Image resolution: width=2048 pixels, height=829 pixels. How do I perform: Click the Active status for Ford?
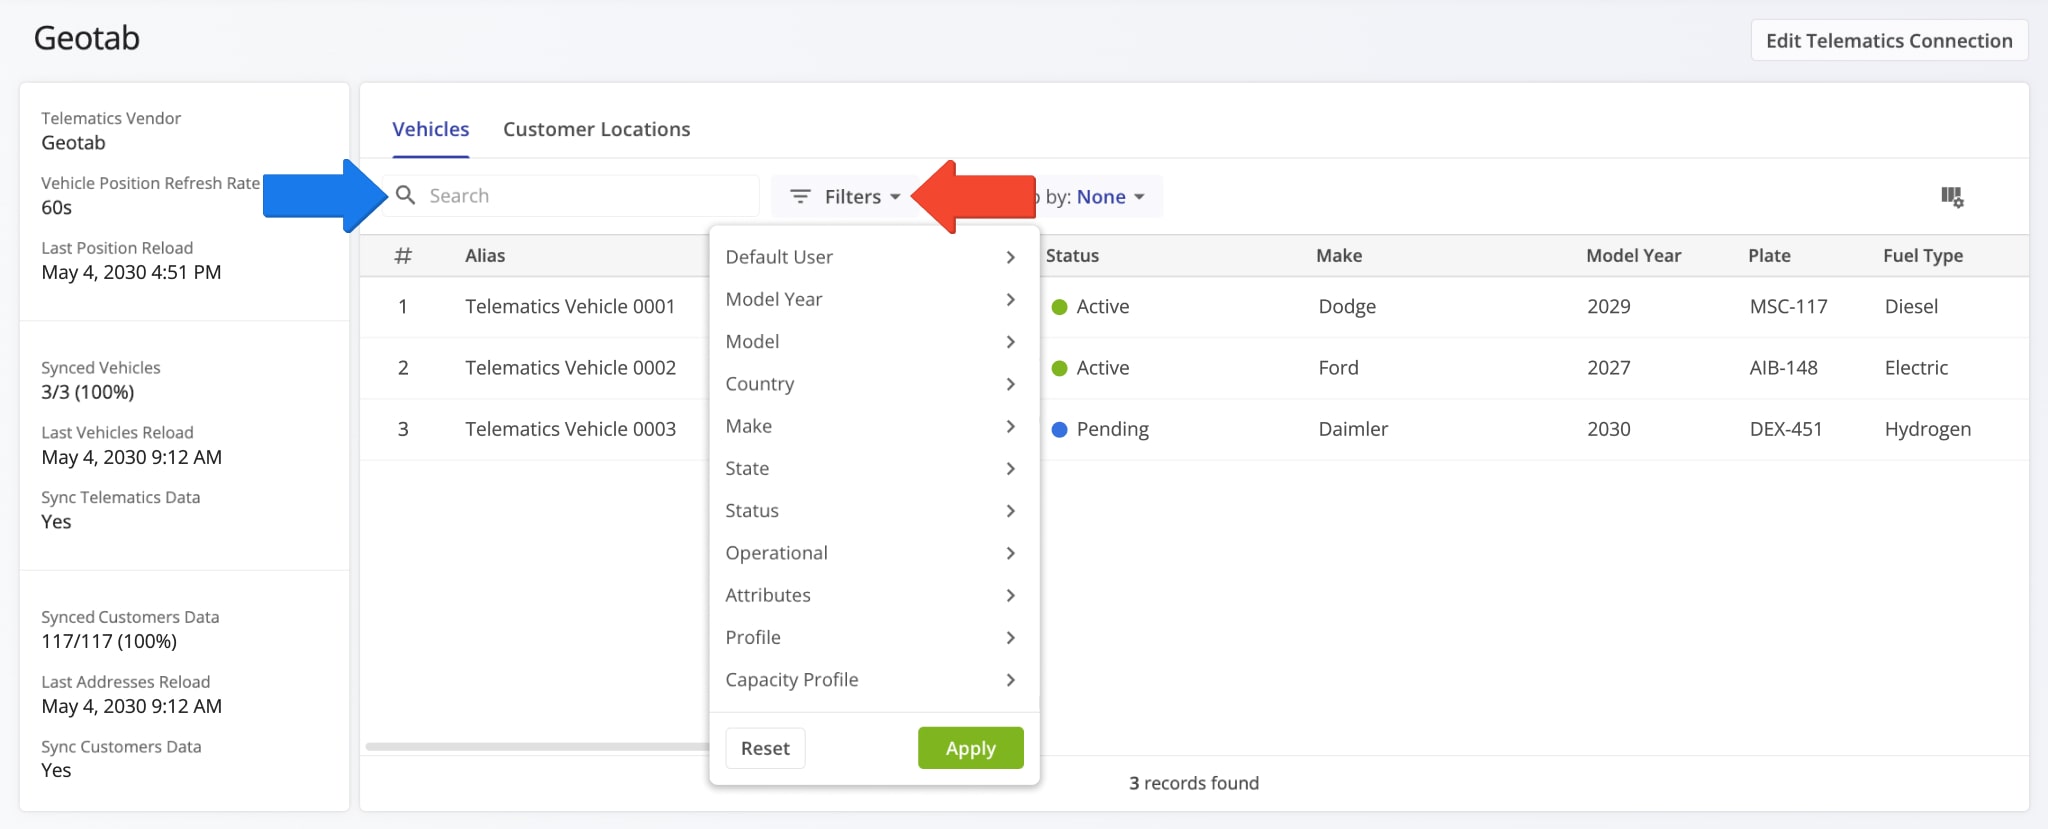tap(1090, 368)
